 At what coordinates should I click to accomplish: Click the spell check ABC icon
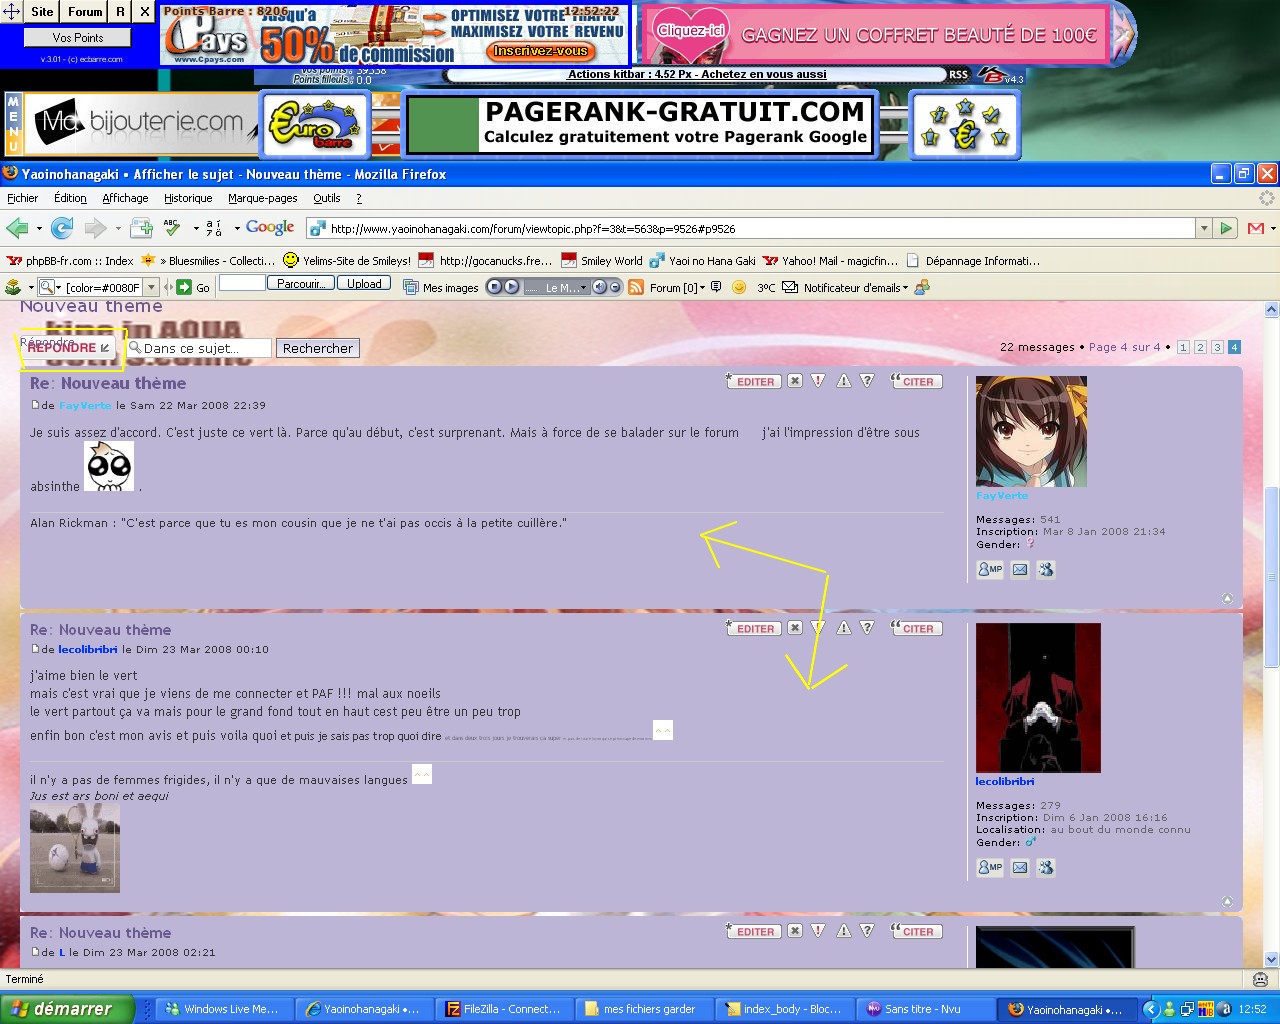coord(172,228)
